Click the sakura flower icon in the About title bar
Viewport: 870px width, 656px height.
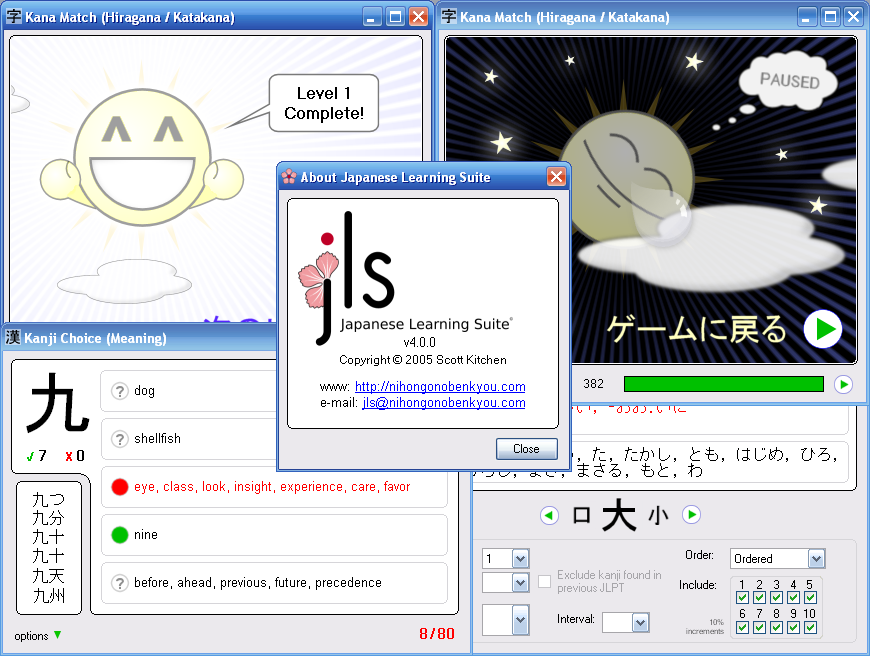coord(289,177)
